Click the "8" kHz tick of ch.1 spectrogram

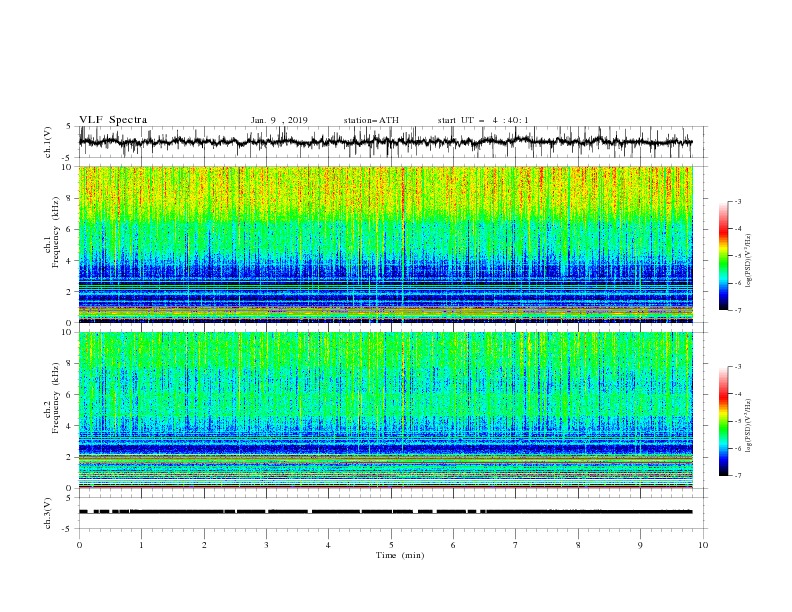coord(70,198)
